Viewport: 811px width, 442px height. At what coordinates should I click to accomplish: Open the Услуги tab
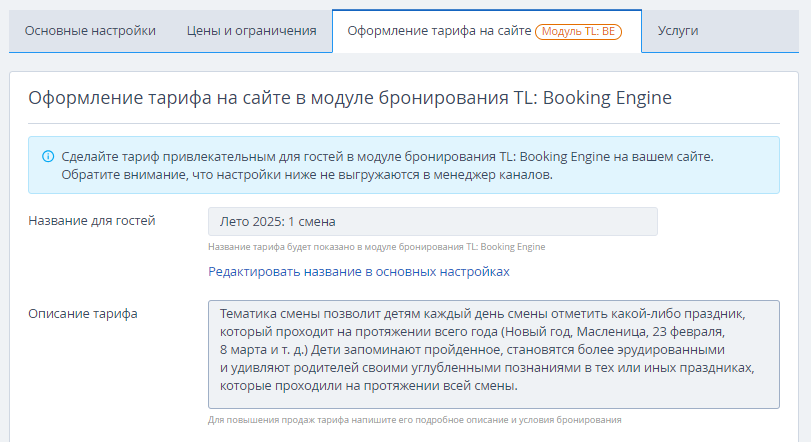pos(678,31)
